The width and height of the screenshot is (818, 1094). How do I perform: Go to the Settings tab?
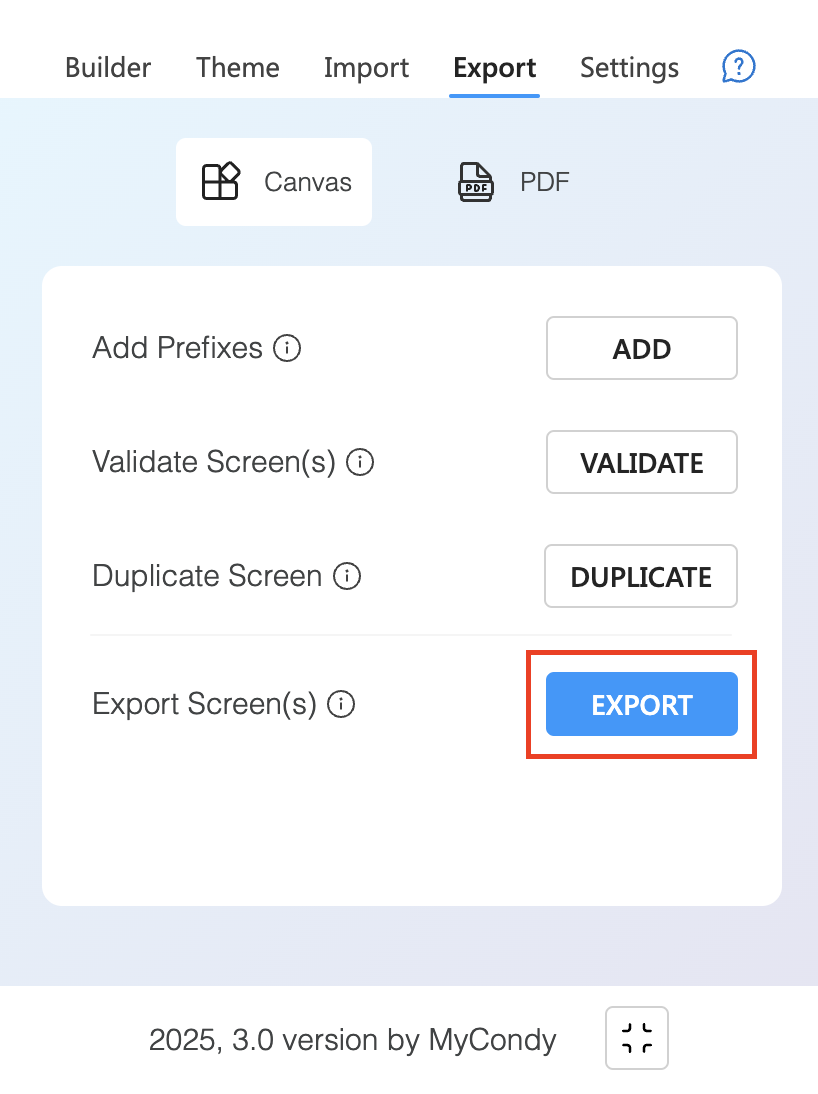click(x=630, y=68)
